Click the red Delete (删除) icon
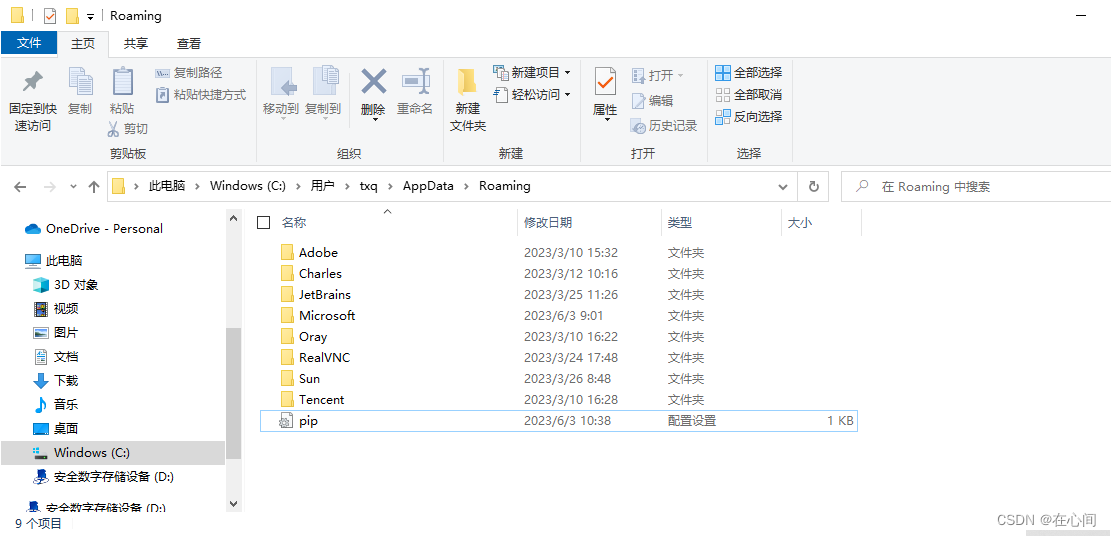Screen dimensions: 1111x536 [373, 83]
